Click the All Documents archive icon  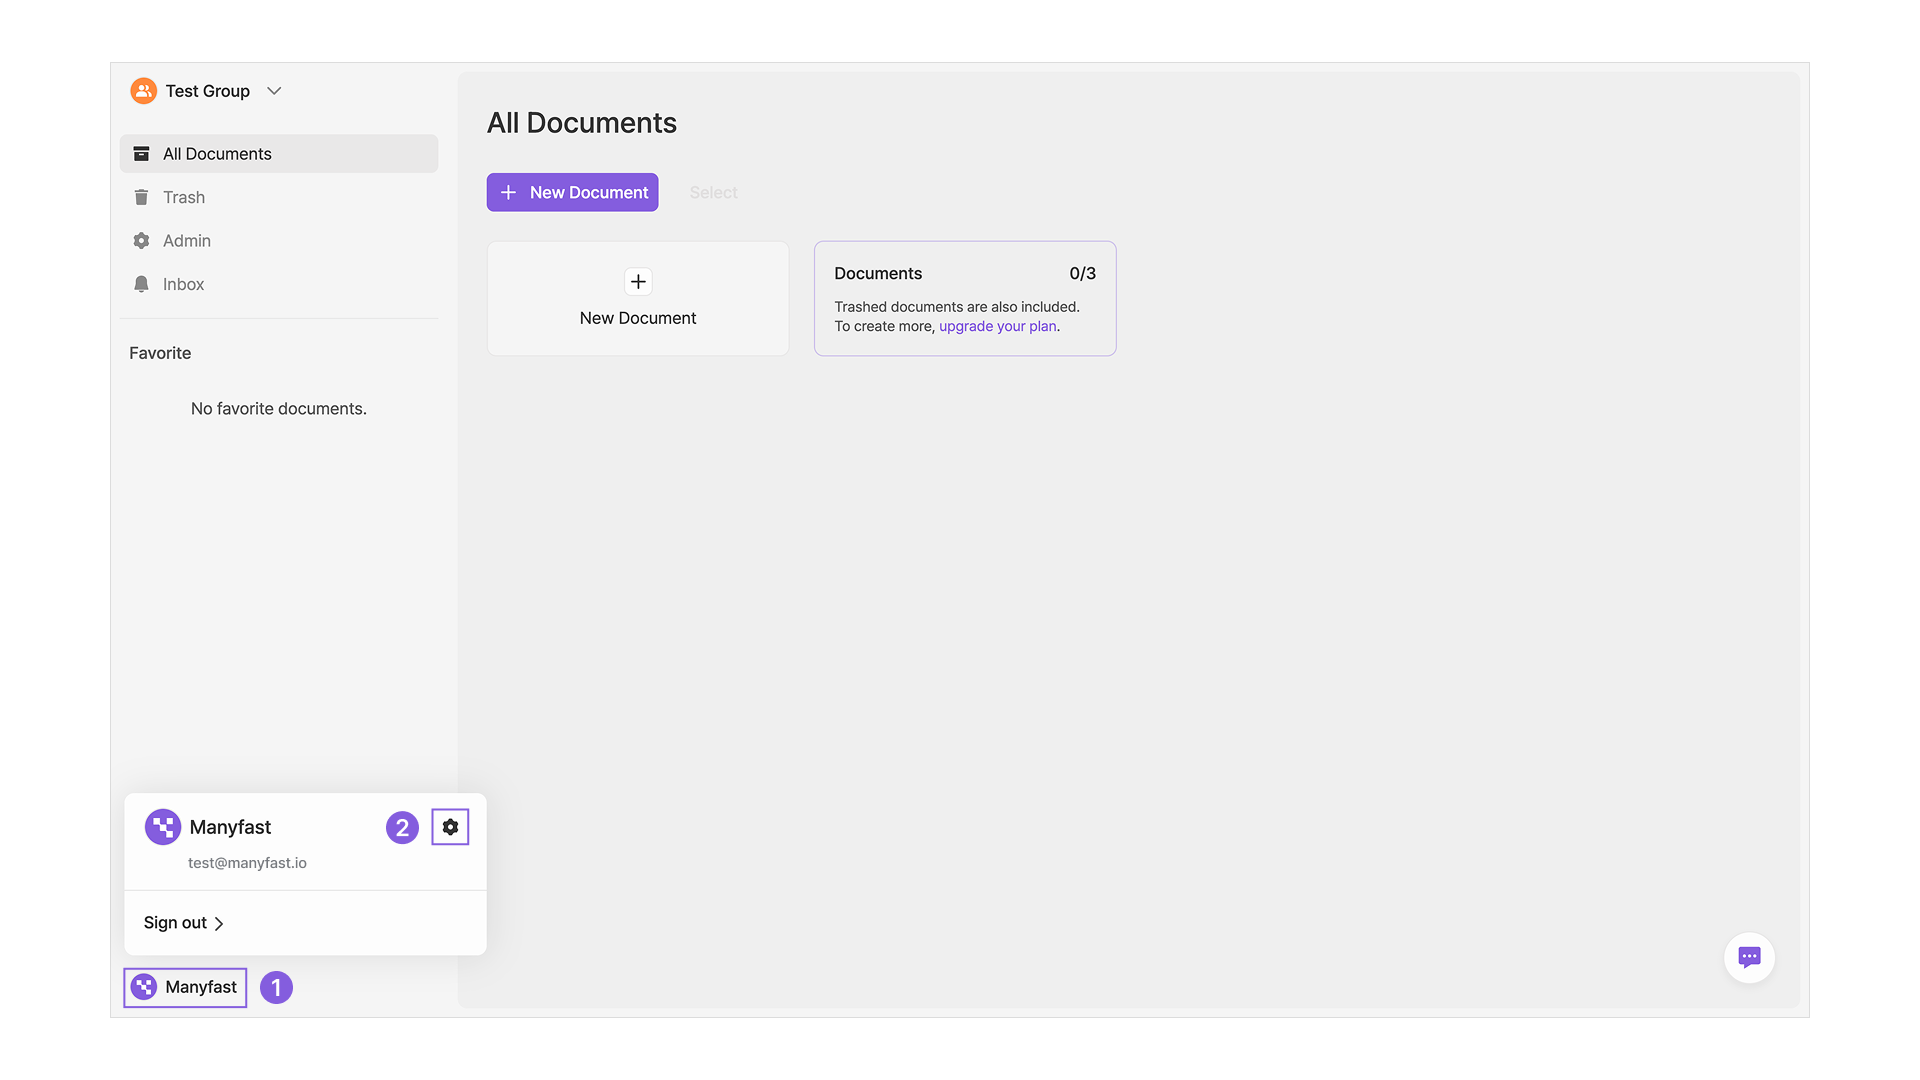[141, 154]
